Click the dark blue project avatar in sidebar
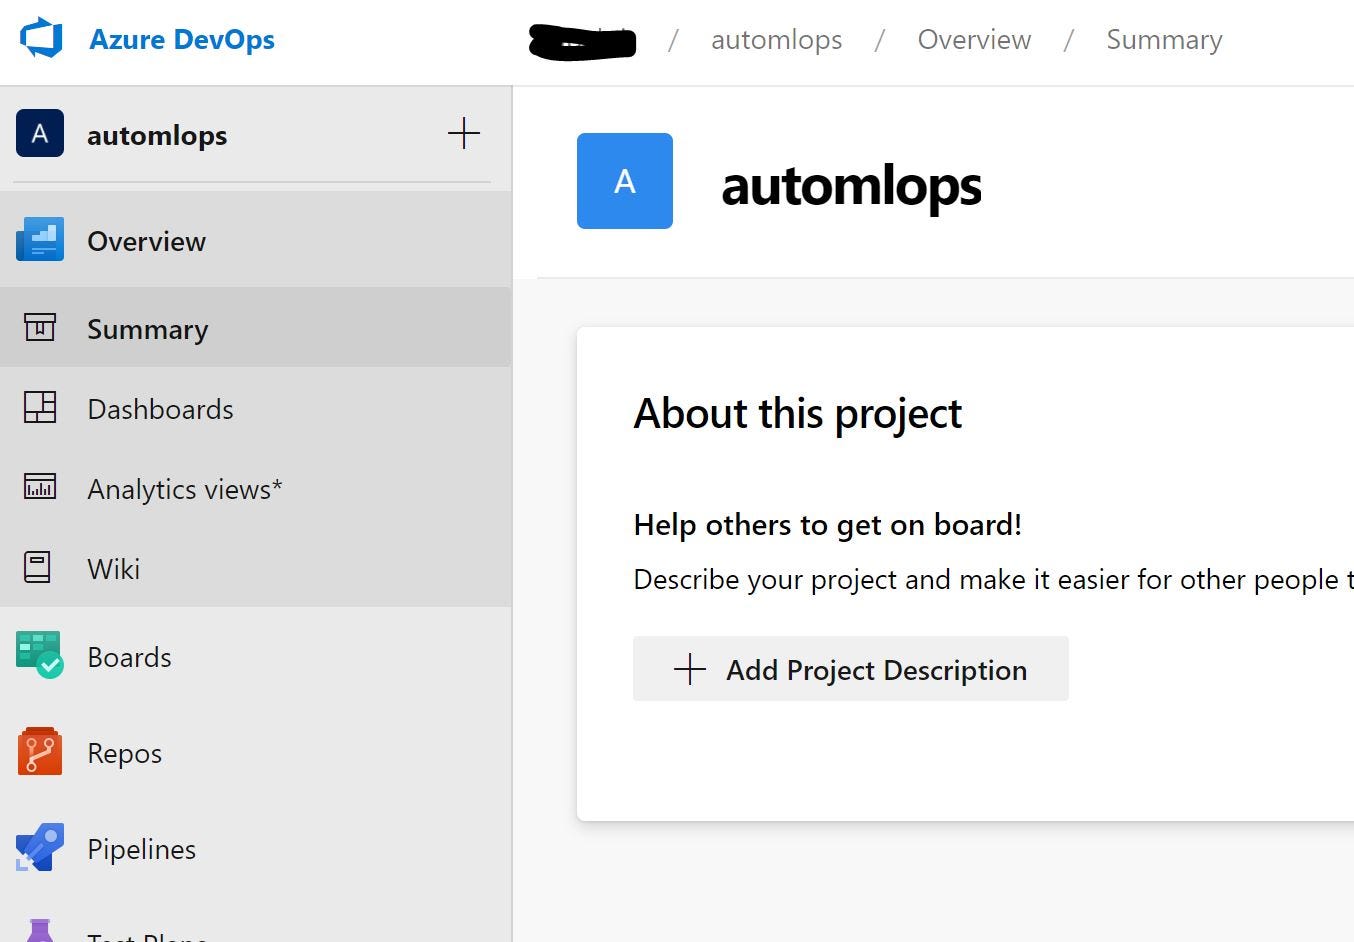 (40, 134)
